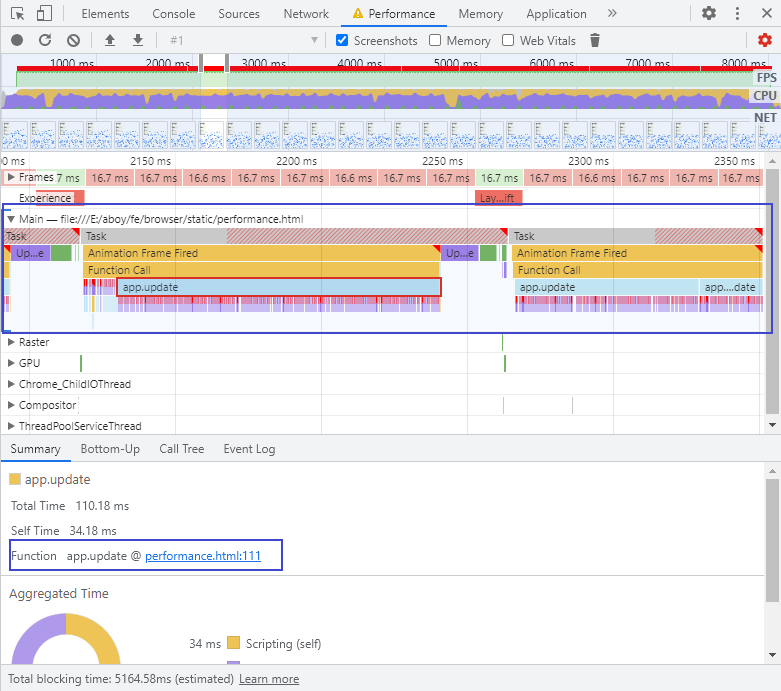This screenshot has height=691, width=781.
Task: Expand the Compositor thread track
Action: 11,405
